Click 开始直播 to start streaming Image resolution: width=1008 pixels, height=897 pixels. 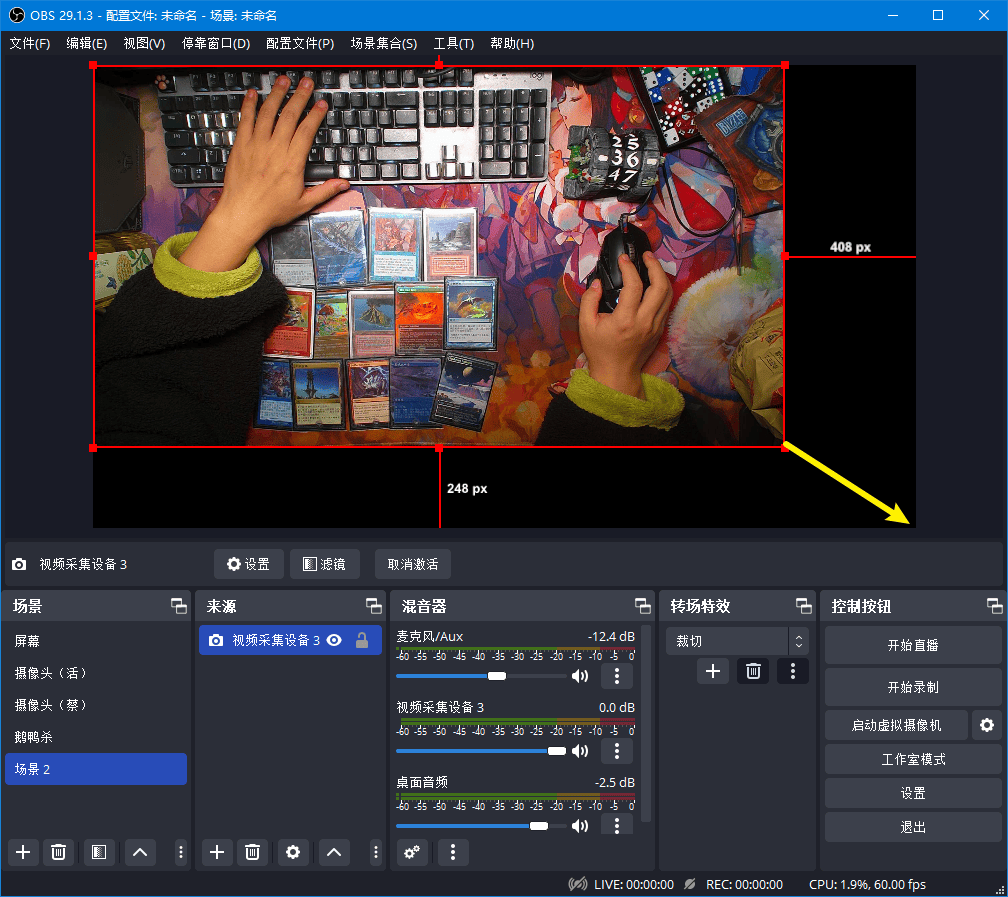click(x=913, y=645)
